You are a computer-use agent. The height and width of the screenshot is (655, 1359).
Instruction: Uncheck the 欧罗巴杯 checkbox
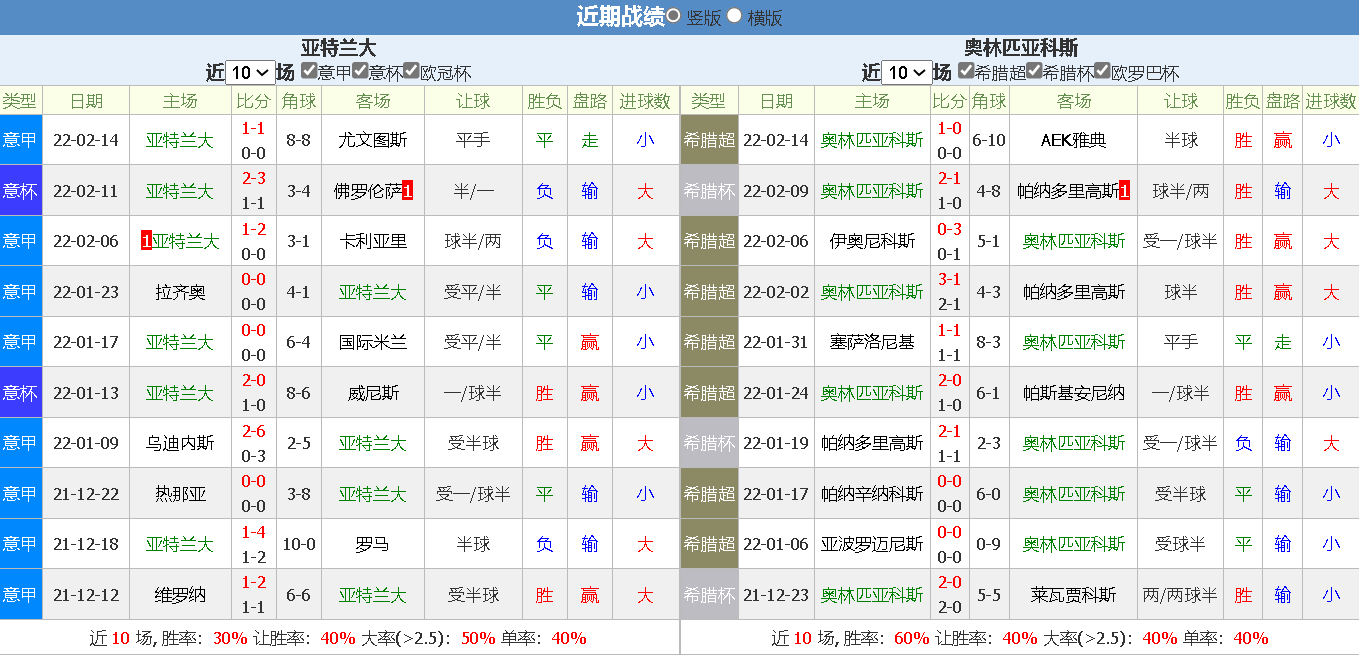point(1102,71)
